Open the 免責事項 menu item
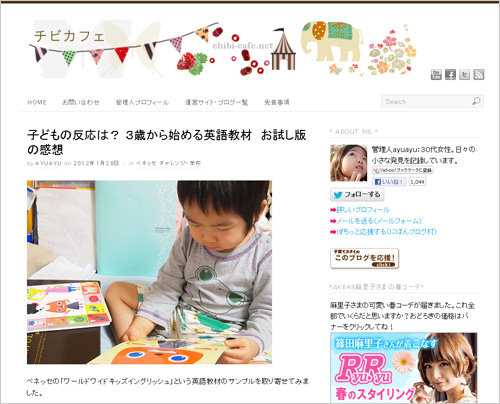The image size is (500, 404). pos(277,102)
